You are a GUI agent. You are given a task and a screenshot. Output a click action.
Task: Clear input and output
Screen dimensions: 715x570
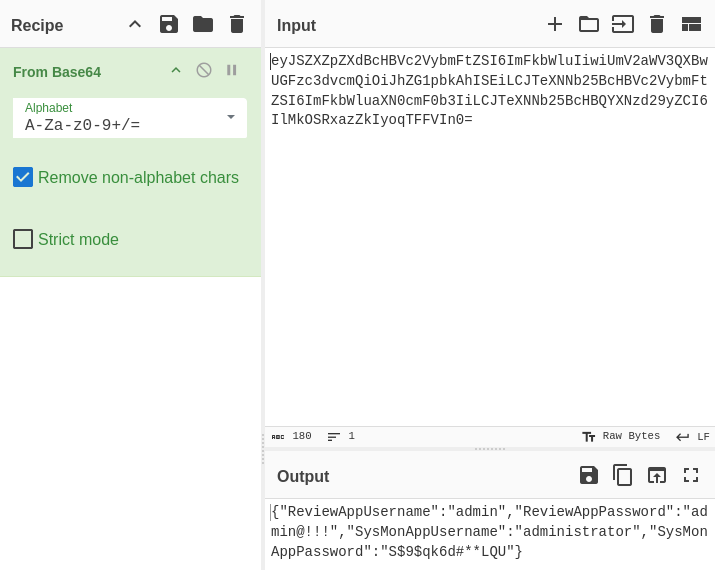point(657,24)
